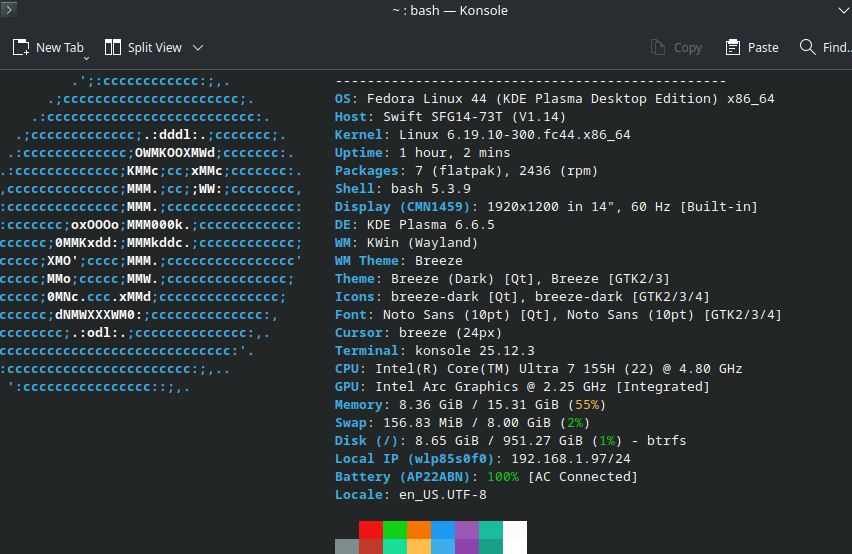This screenshot has width=852, height=554.
Task: Click the WM Theme value Breeze
Action: [x=438, y=260]
